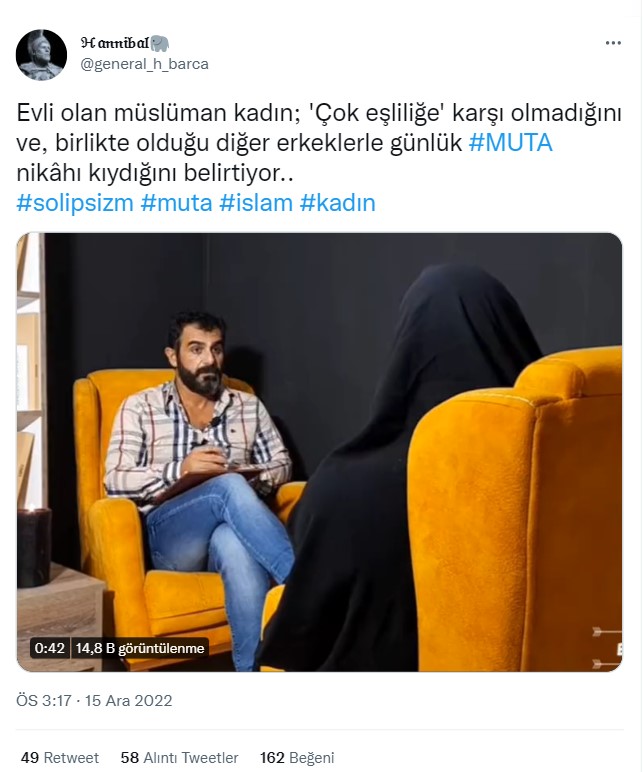Play the embedded interview video

(319, 452)
